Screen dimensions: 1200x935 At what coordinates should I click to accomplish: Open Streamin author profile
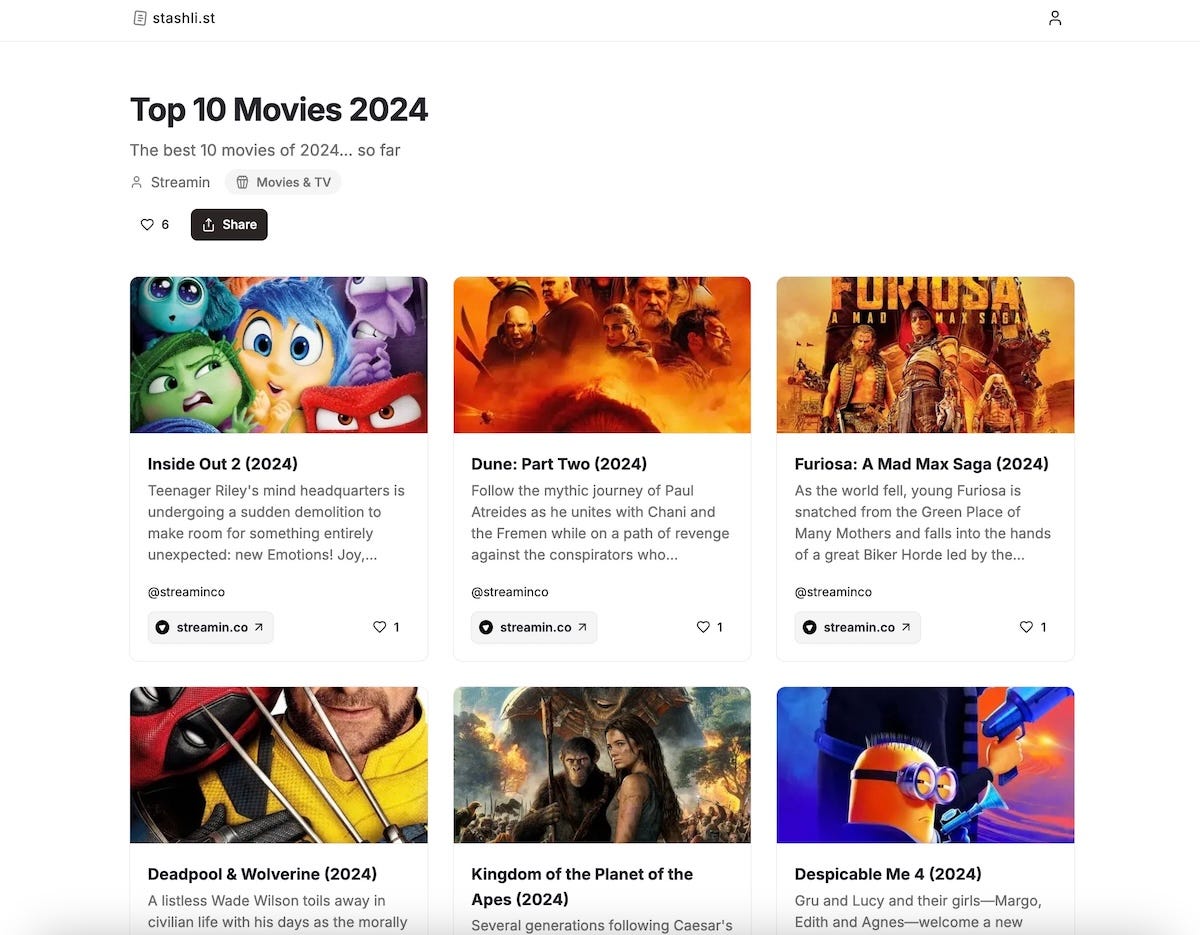click(x=170, y=182)
